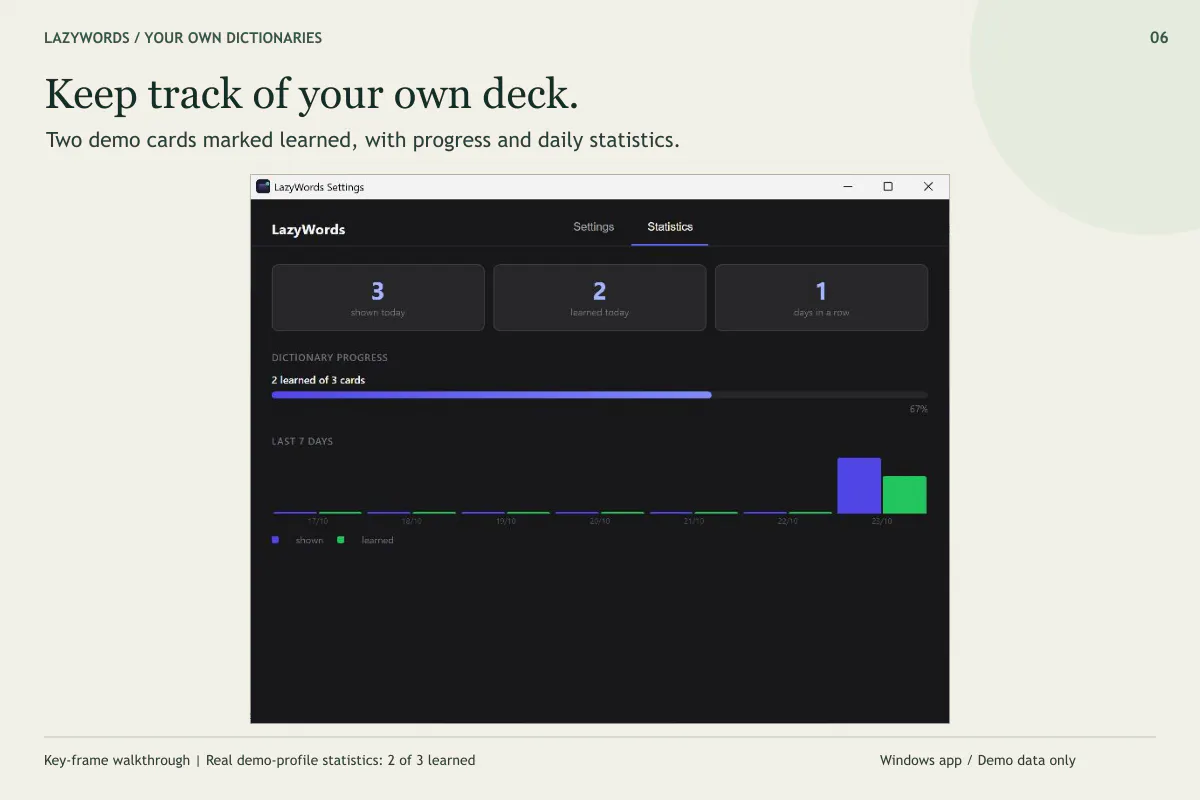Click the tall purple shown bar in chart
This screenshot has height=800, width=1200.
pyautogui.click(x=859, y=486)
